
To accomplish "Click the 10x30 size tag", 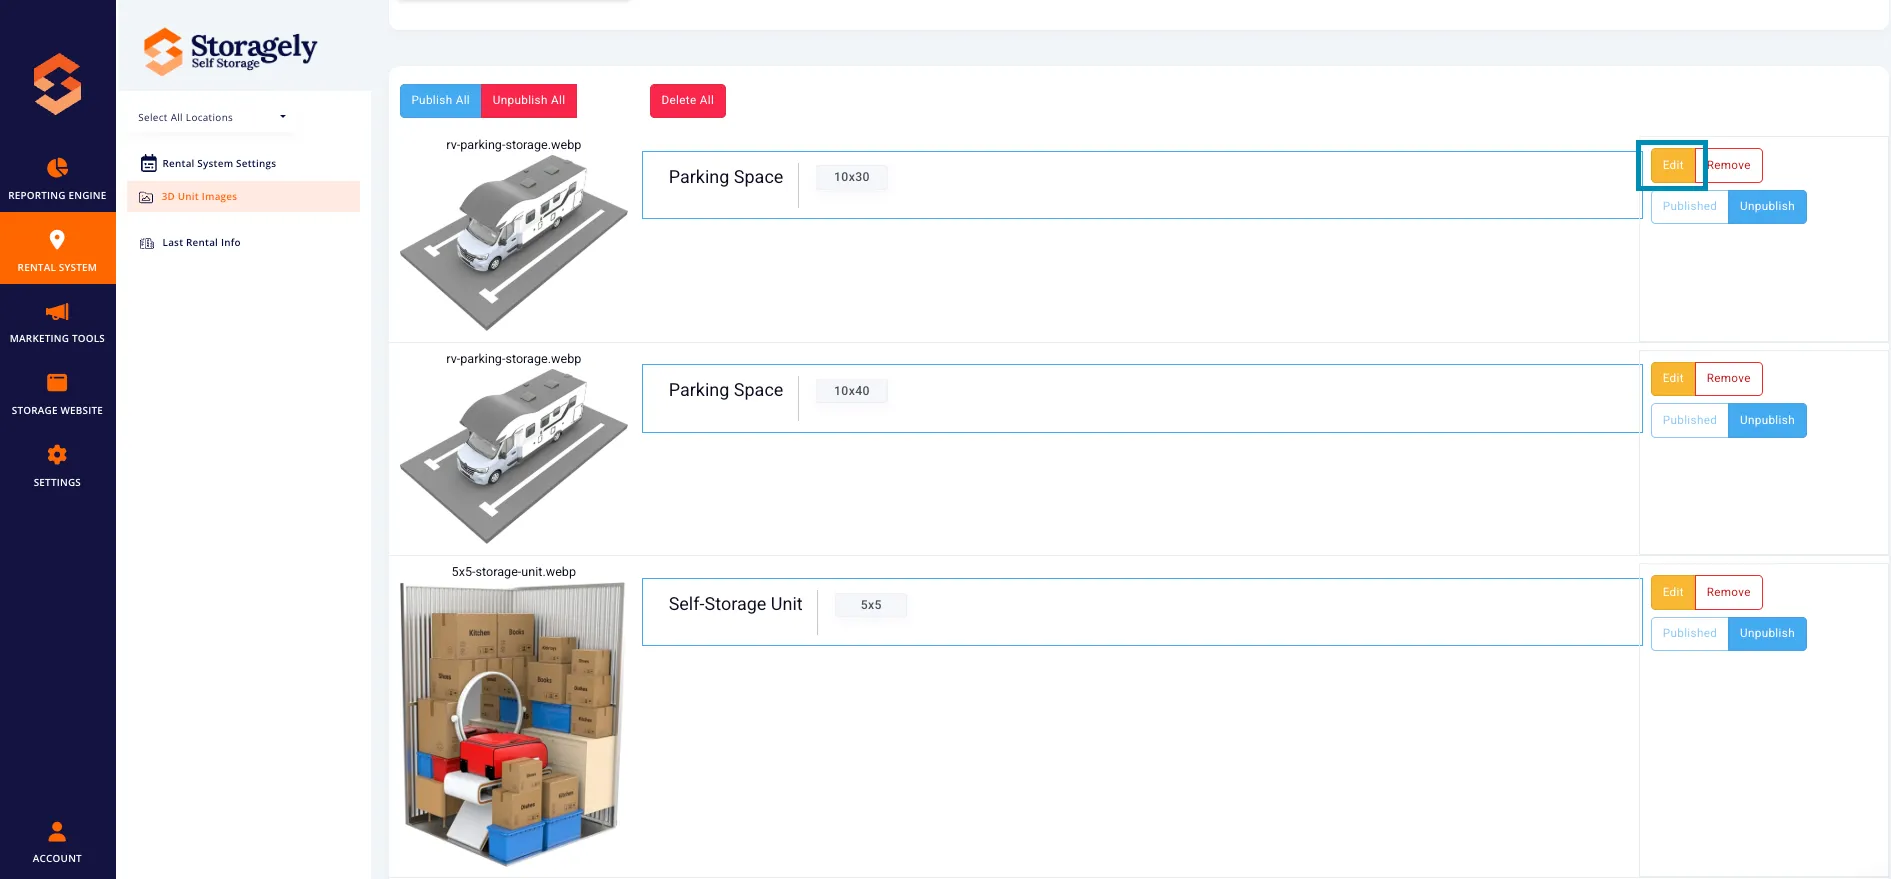I will [x=852, y=177].
